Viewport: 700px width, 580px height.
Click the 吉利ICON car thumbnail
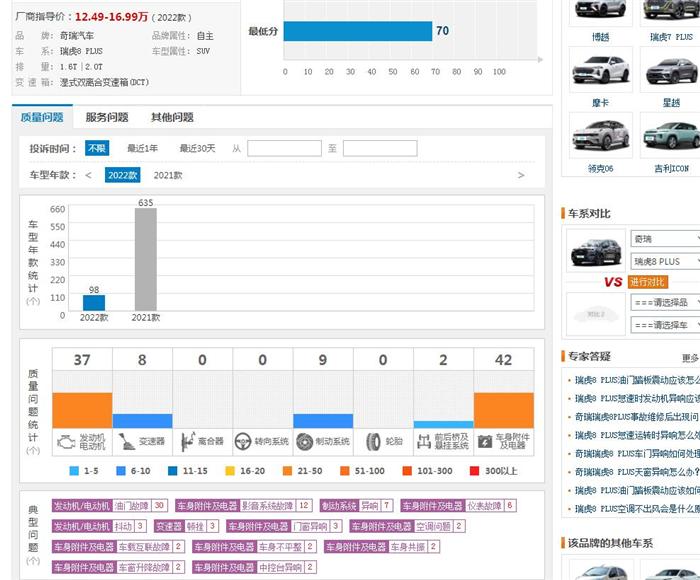tap(671, 135)
